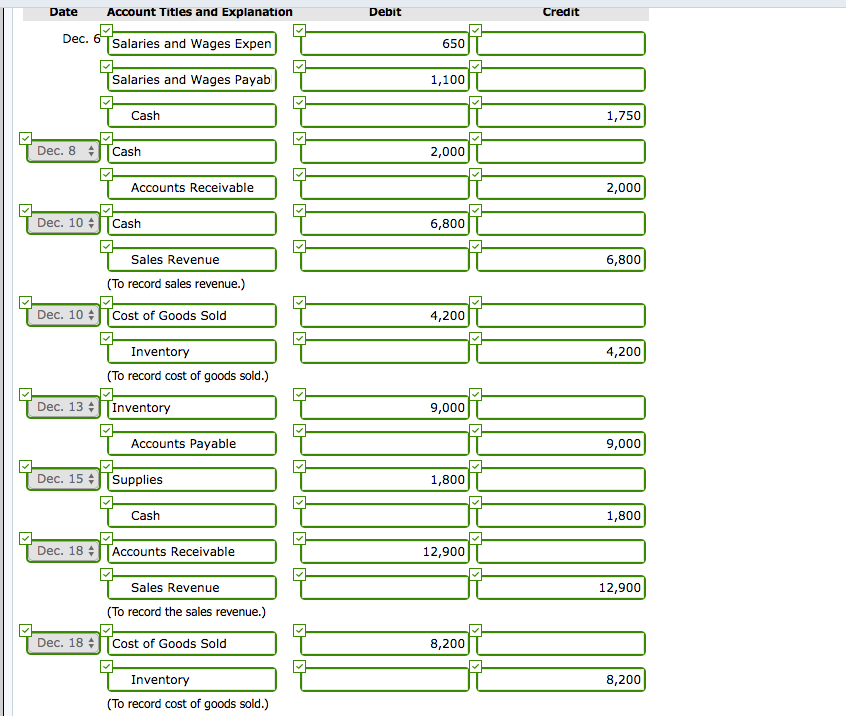Click the debit field showing 1,100
Image resolution: width=846 pixels, height=716 pixels.
(x=385, y=80)
